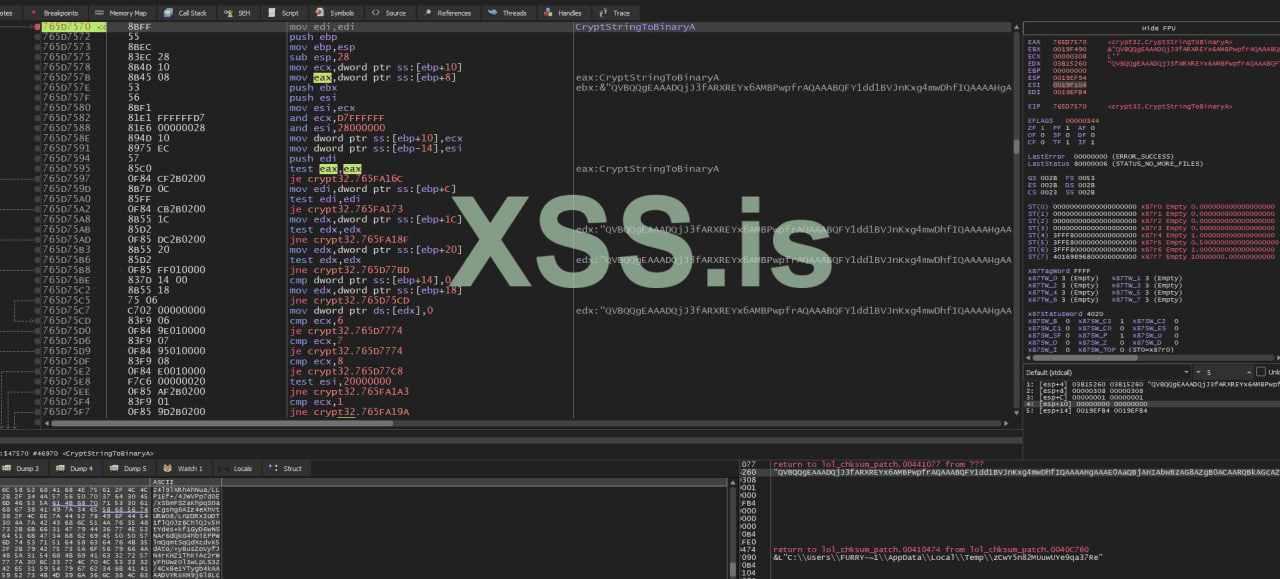The image size is (1280, 579).
Task: Click the SEH tab icon
Action: click(x=228, y=13)
